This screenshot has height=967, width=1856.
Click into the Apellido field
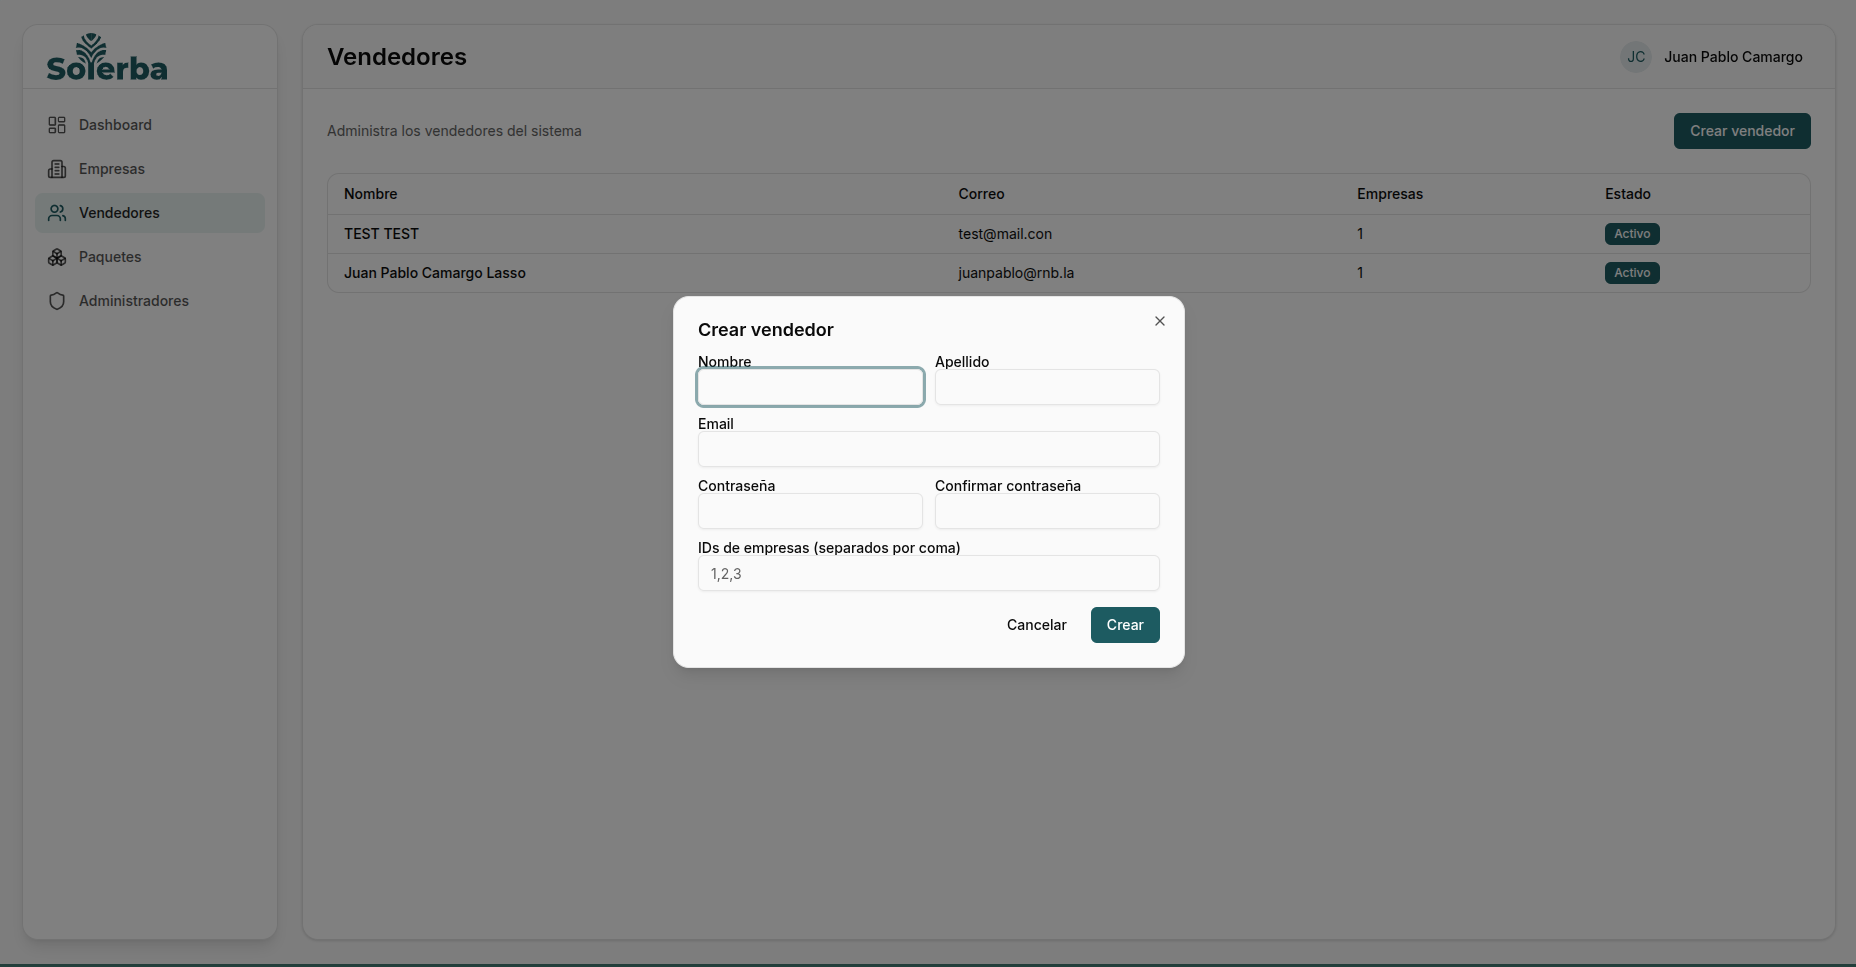click(x=1047, y=387)
